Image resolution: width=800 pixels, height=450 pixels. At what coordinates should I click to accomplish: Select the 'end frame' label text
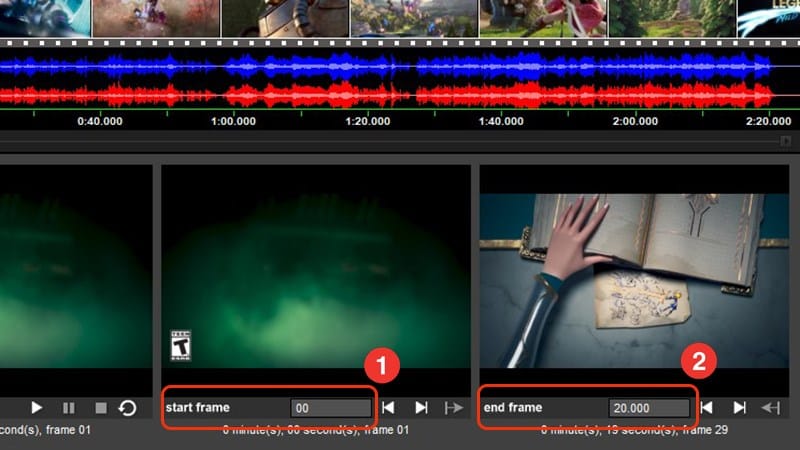click(x=513, y=408)
